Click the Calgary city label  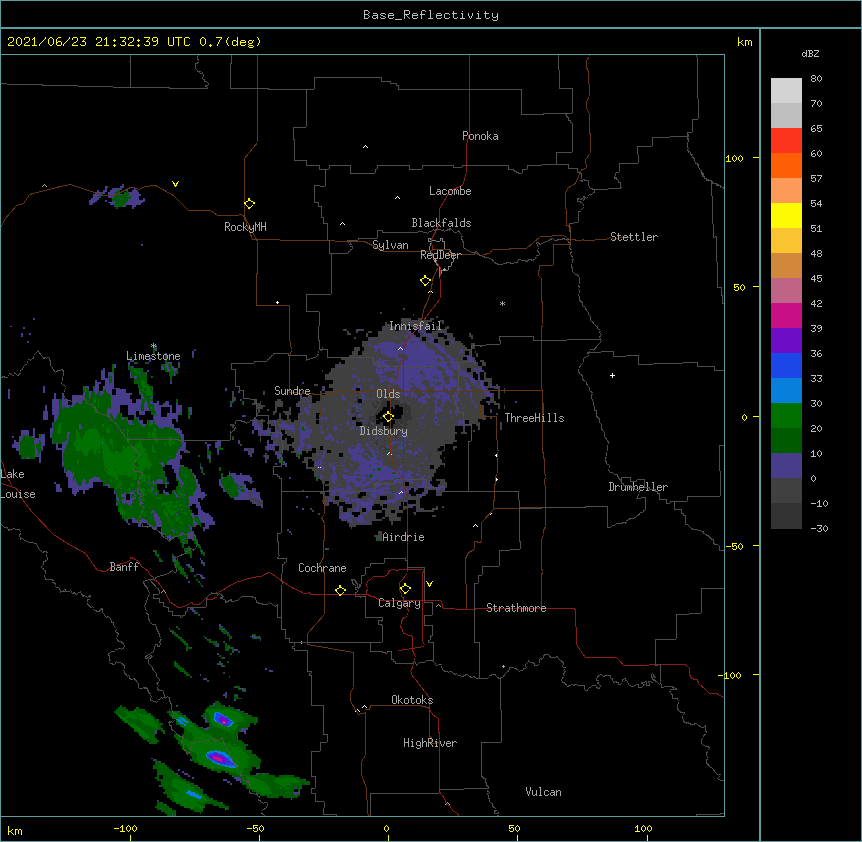[400, 603]
